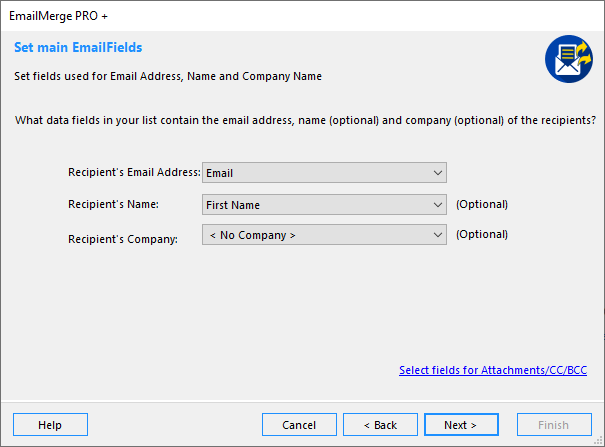Screen dimensions: 605x447
Task: Click the (Optional) text beside the Company dropdown
Action: [482, 234]
